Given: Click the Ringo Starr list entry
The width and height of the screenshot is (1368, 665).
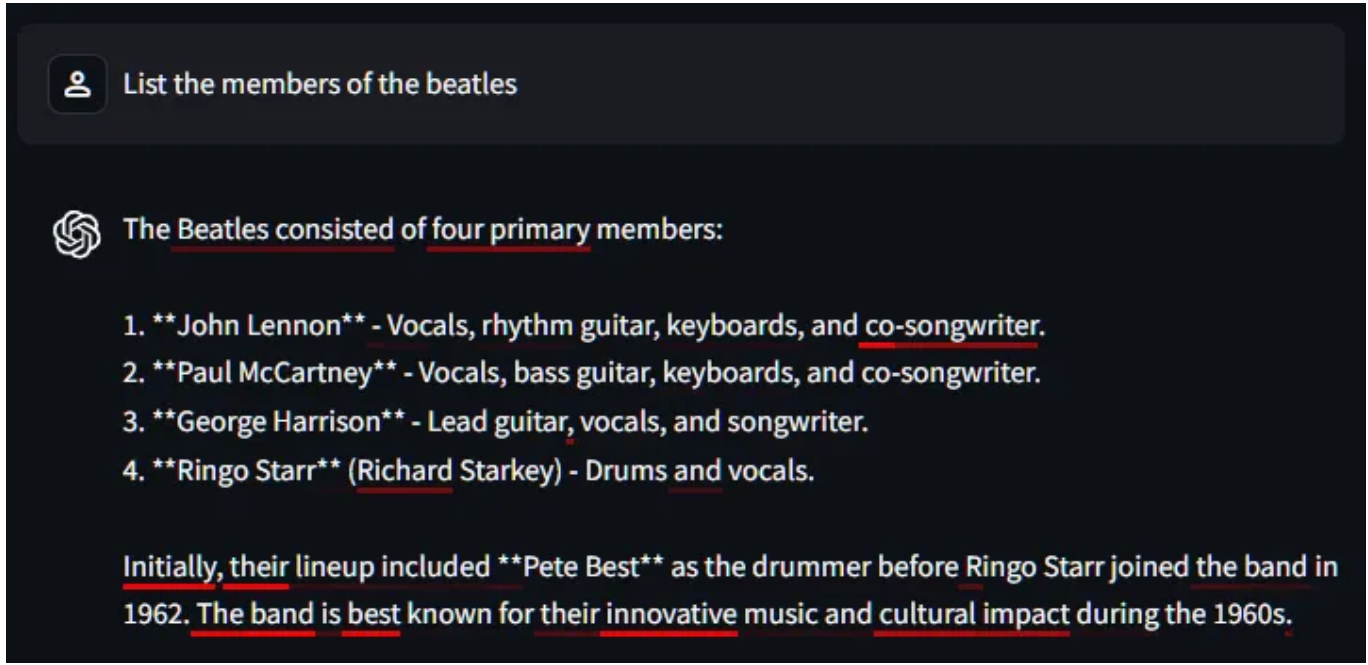Looking at the screenshot, I should coord(469,470).
